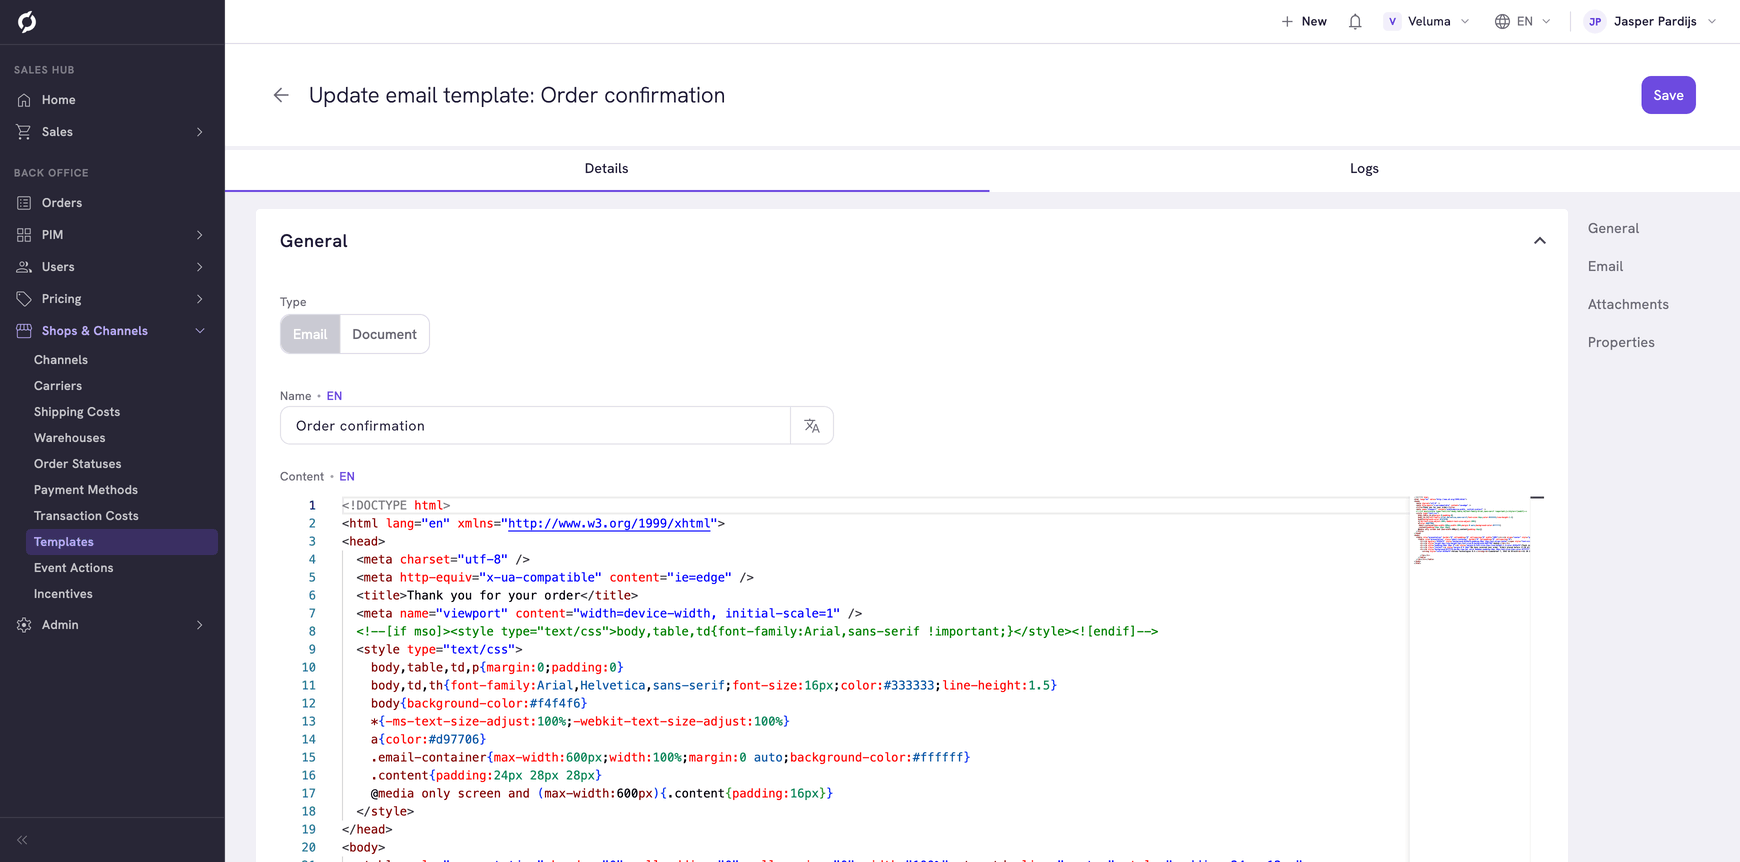This screenshot has width=1740, height=862.
Task: Switch the type to Document
Action: [385, 334]
